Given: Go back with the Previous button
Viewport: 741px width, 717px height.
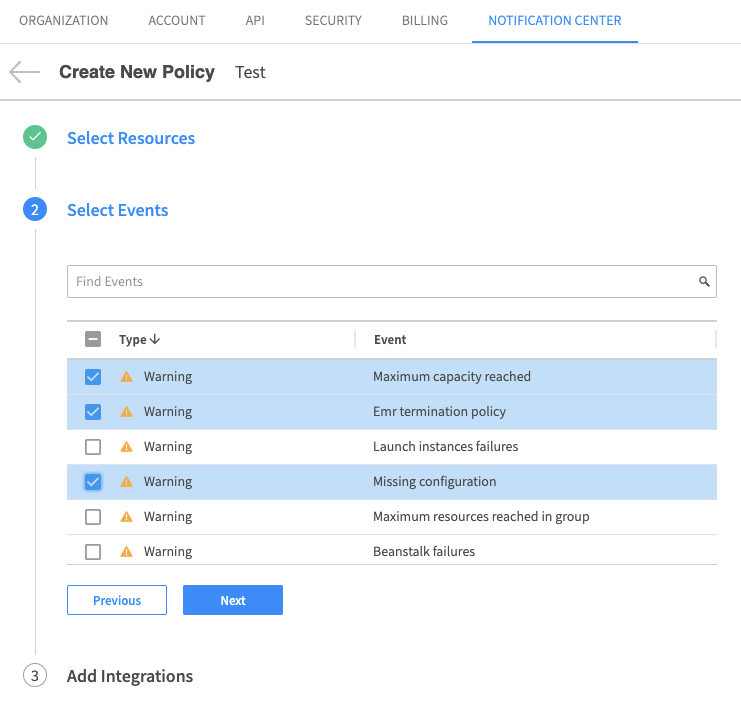Looking at the screenshot, I should (x=117, y=600).
